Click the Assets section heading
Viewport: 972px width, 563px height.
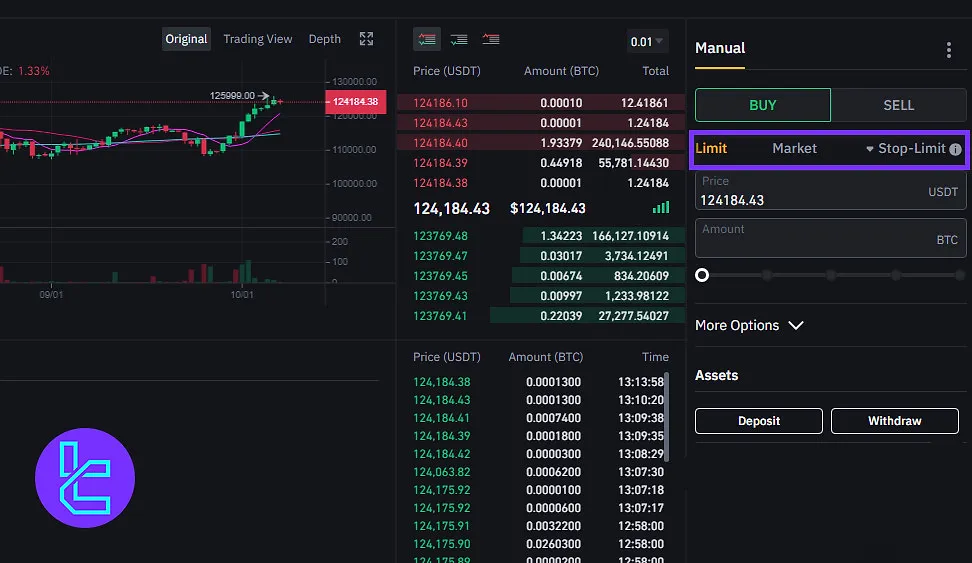717,375
